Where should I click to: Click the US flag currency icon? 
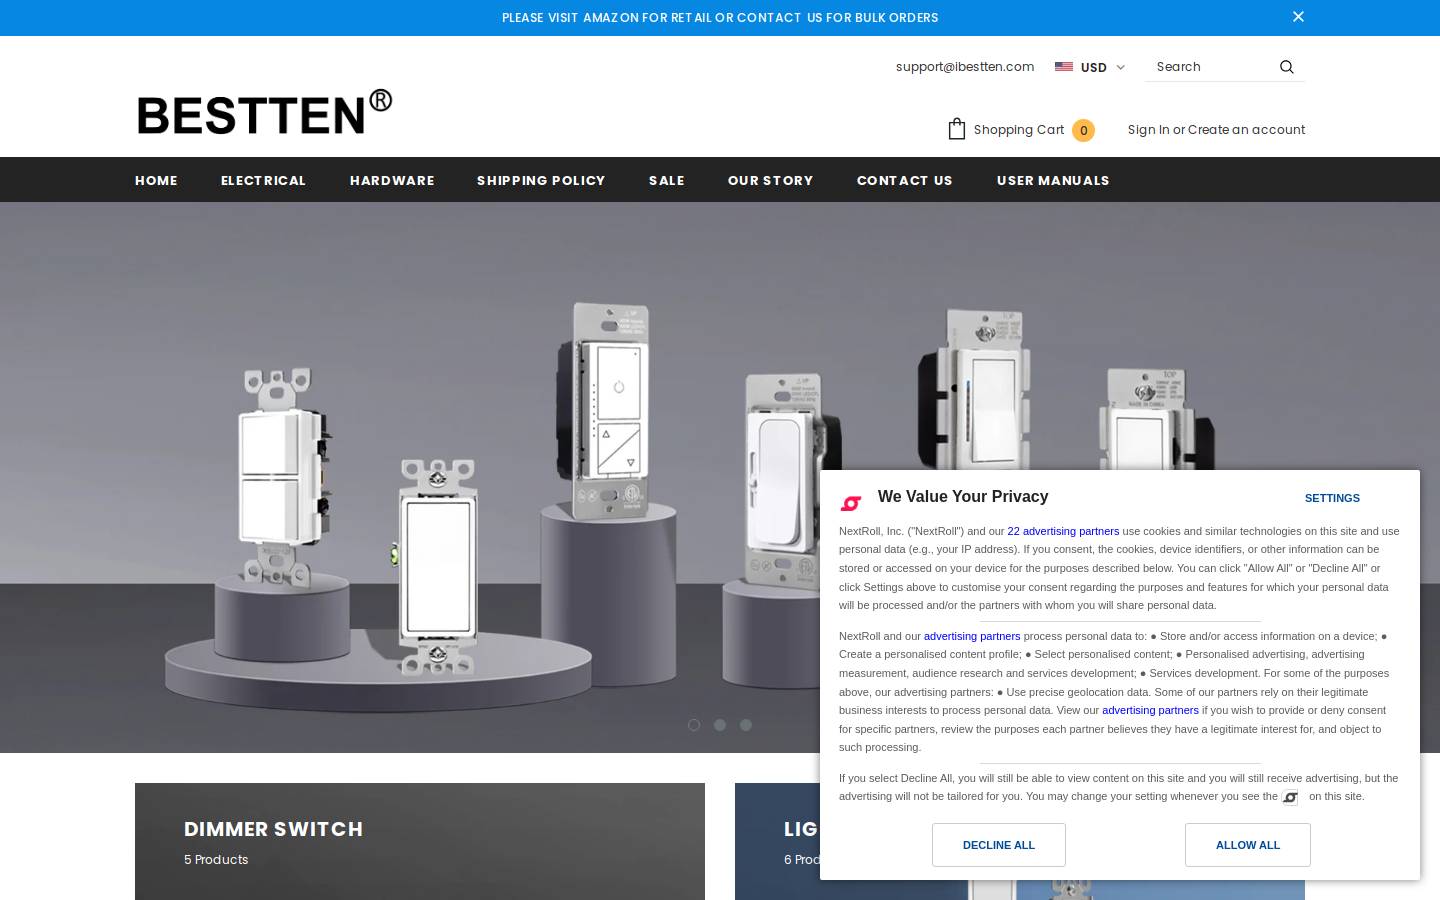(1064, 67)
